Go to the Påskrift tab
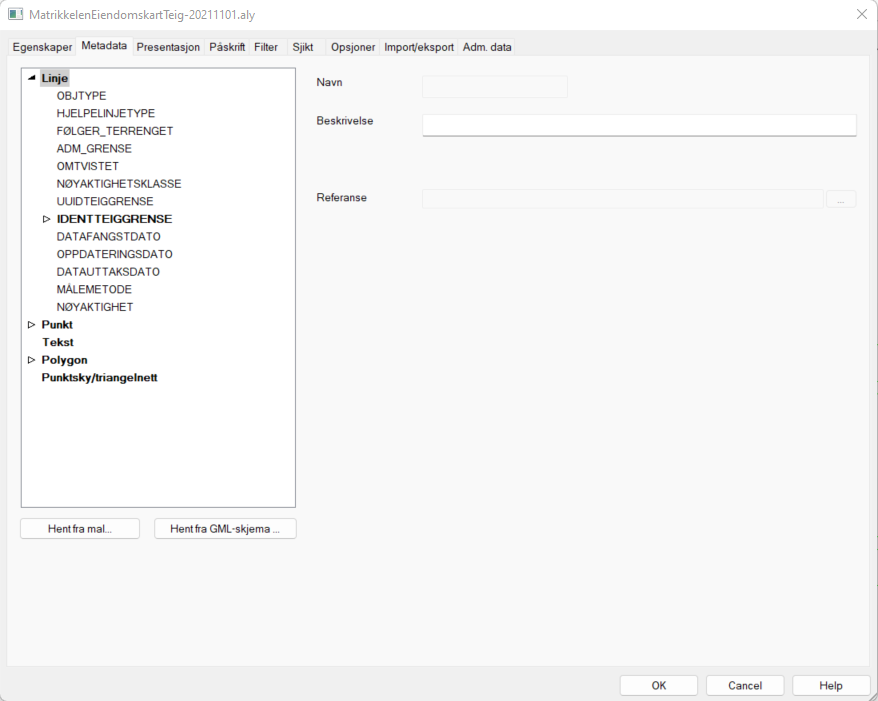This screenshot has height=701, width=878. (227, 47)
